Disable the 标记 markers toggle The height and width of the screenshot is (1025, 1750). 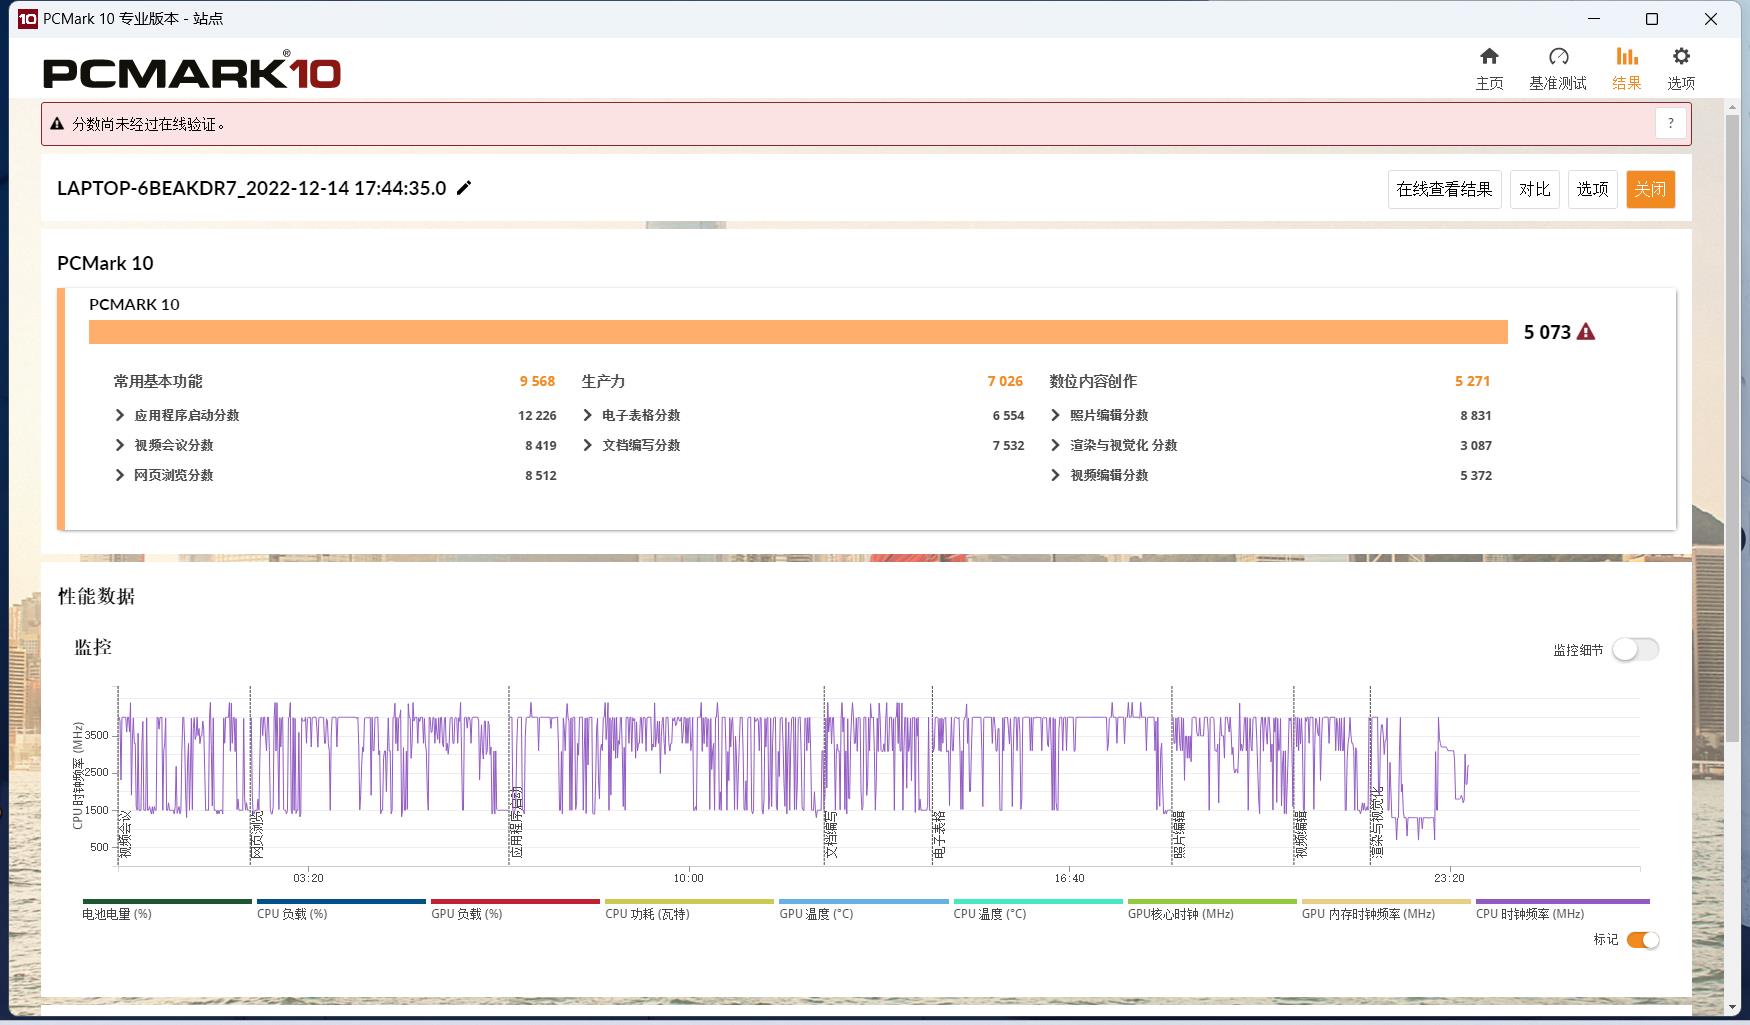coord(1642,940)
